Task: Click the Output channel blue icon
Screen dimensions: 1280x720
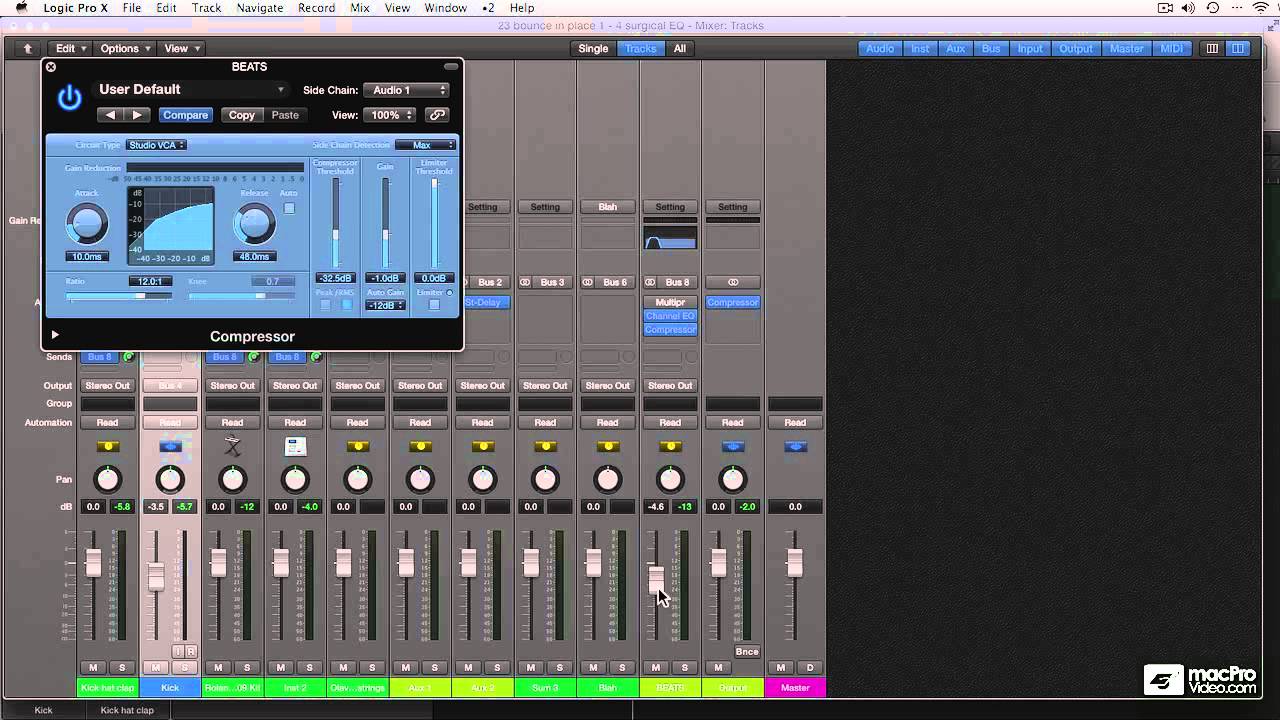Action: pyautogui.click(x=733, y=446)
